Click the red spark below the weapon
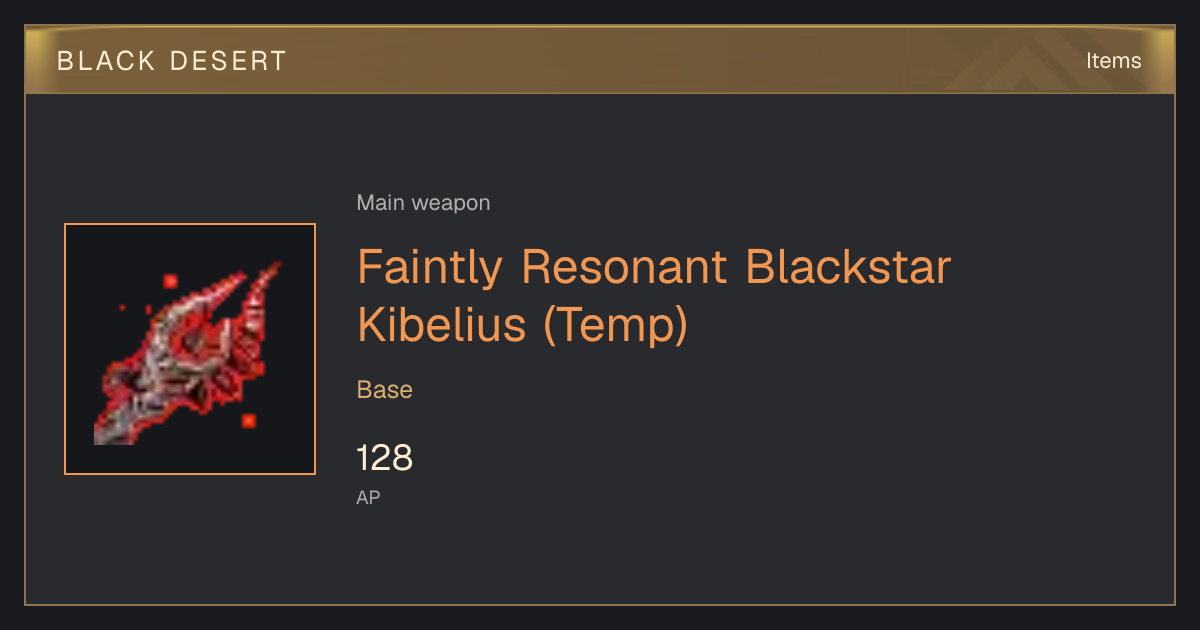Viewport: 1200px width, 630px height. 248,421
